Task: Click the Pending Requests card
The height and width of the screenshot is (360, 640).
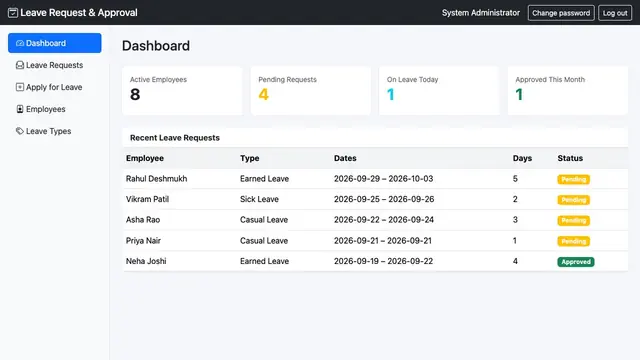Action: [x=311, y=91]
